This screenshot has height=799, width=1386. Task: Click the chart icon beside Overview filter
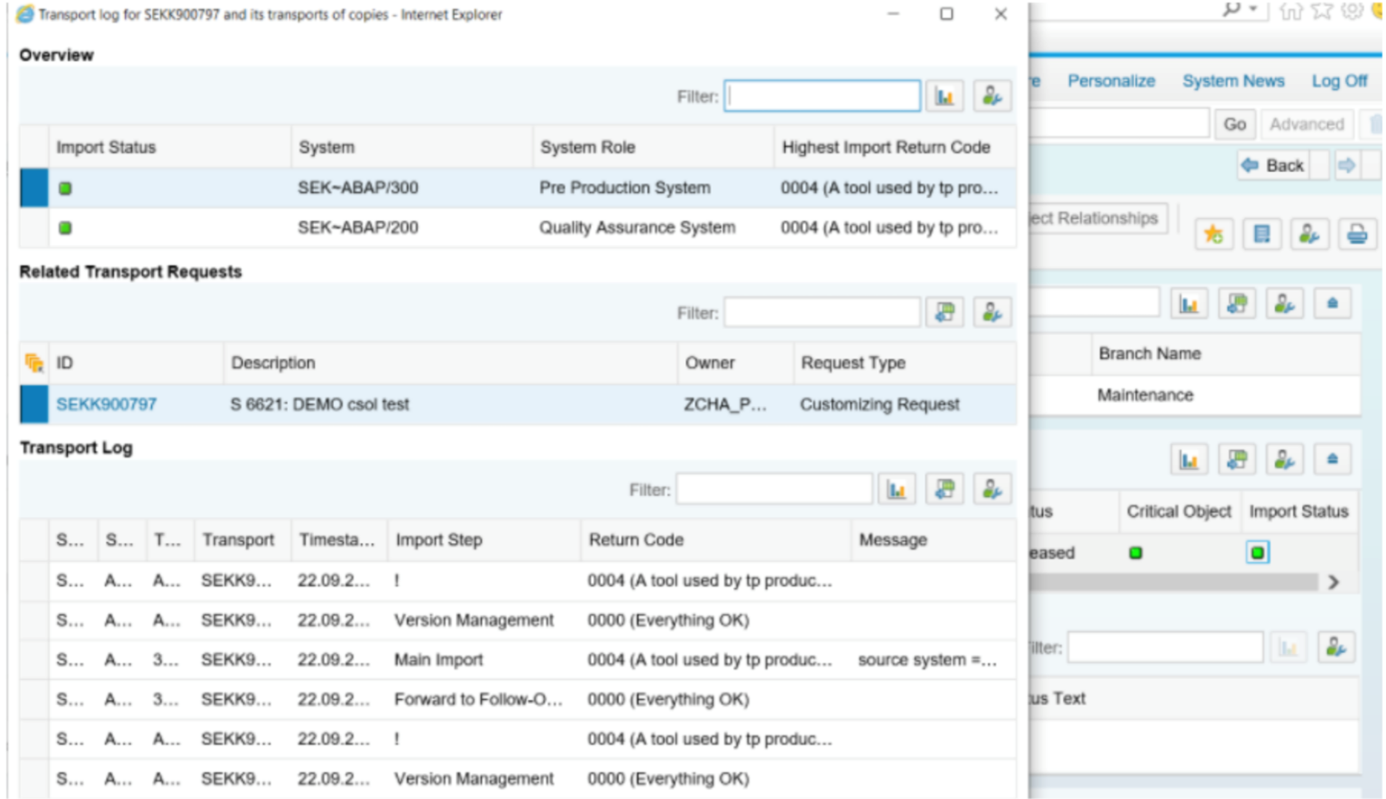click(944, 96)
